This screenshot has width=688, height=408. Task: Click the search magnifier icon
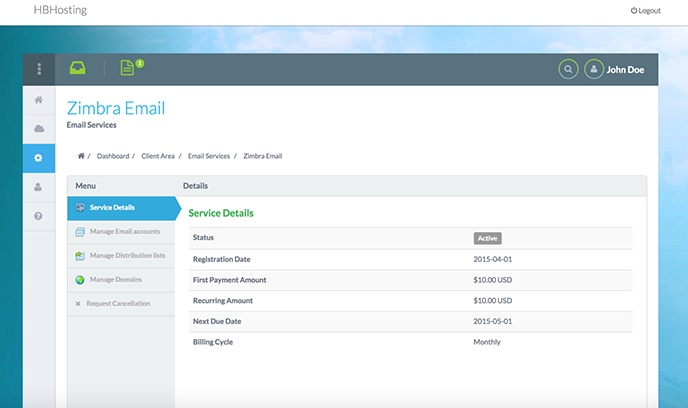point(568,70)
